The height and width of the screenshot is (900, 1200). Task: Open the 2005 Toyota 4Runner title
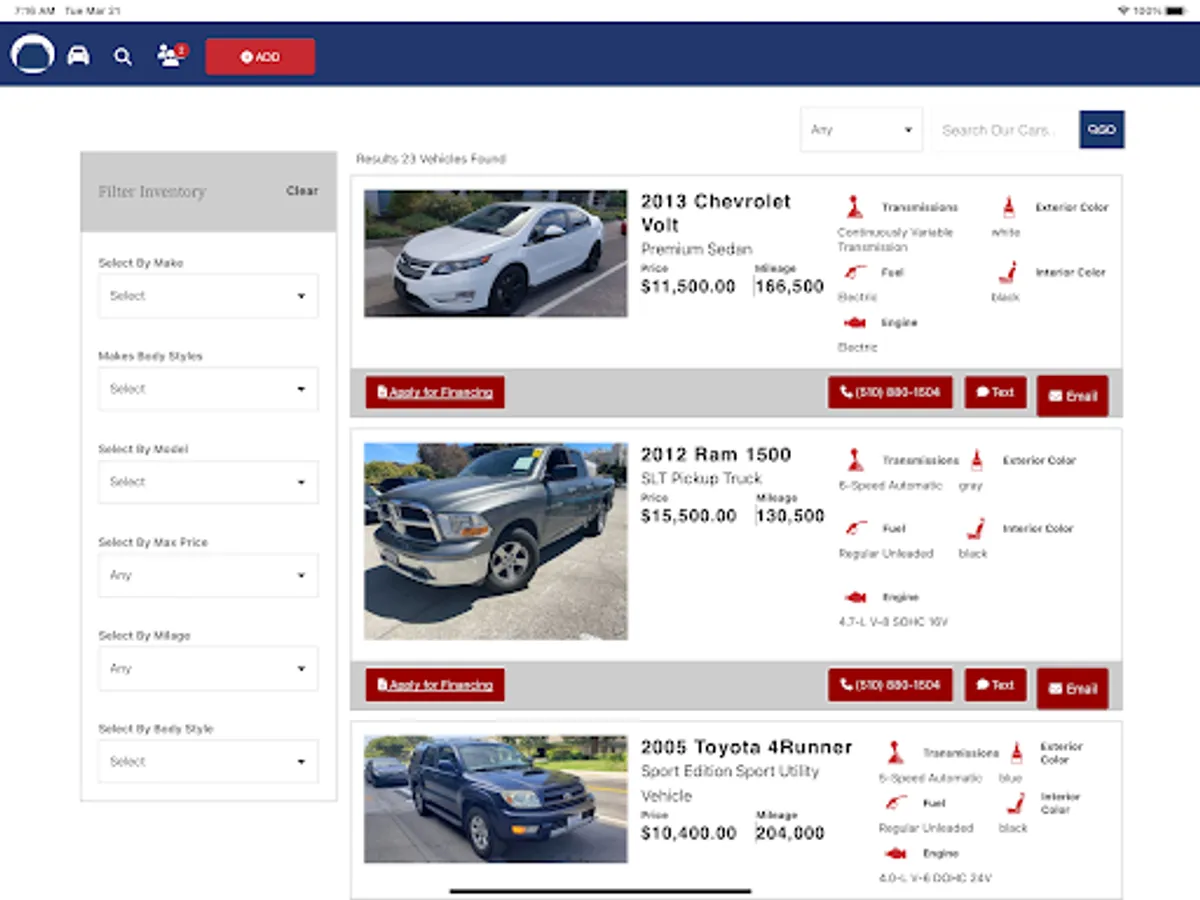point(747,747)
